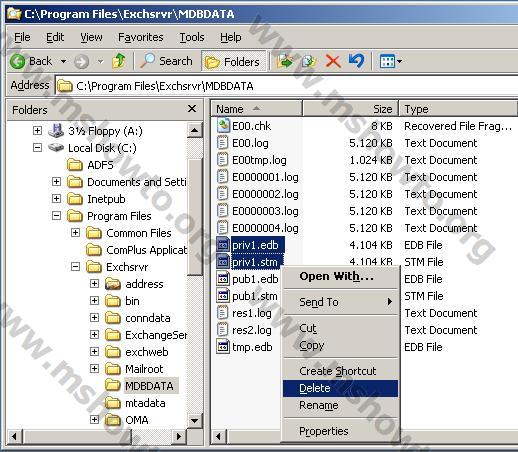Image resolution: width=518 pixels, height=452 pixels.
Task: Collapse the Program Files folder node
Action: [x=56, y=215]
